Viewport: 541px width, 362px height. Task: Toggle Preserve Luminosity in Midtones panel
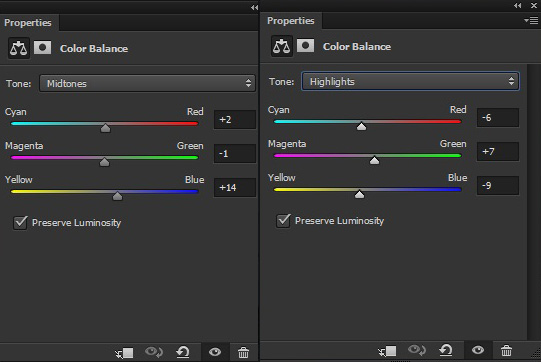[x=20, y=223]
